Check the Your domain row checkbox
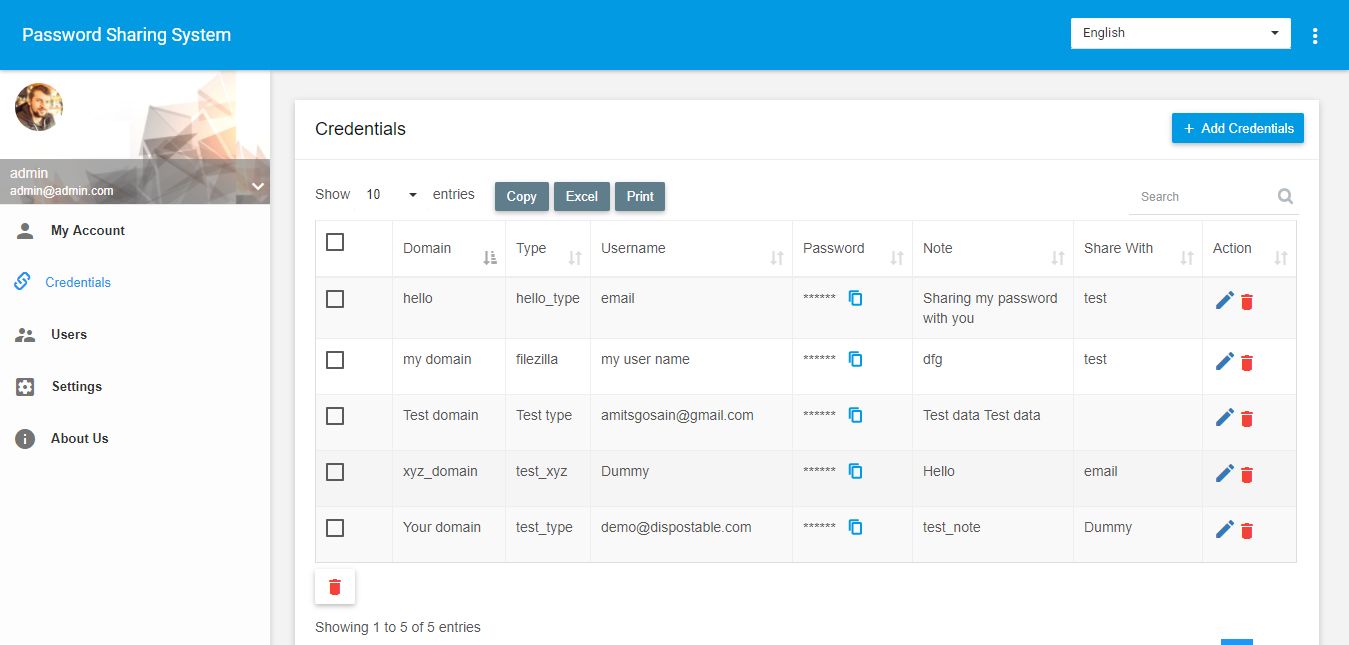Image resolution: width=1349 pixels, height=645 pixels. point(335,528)
